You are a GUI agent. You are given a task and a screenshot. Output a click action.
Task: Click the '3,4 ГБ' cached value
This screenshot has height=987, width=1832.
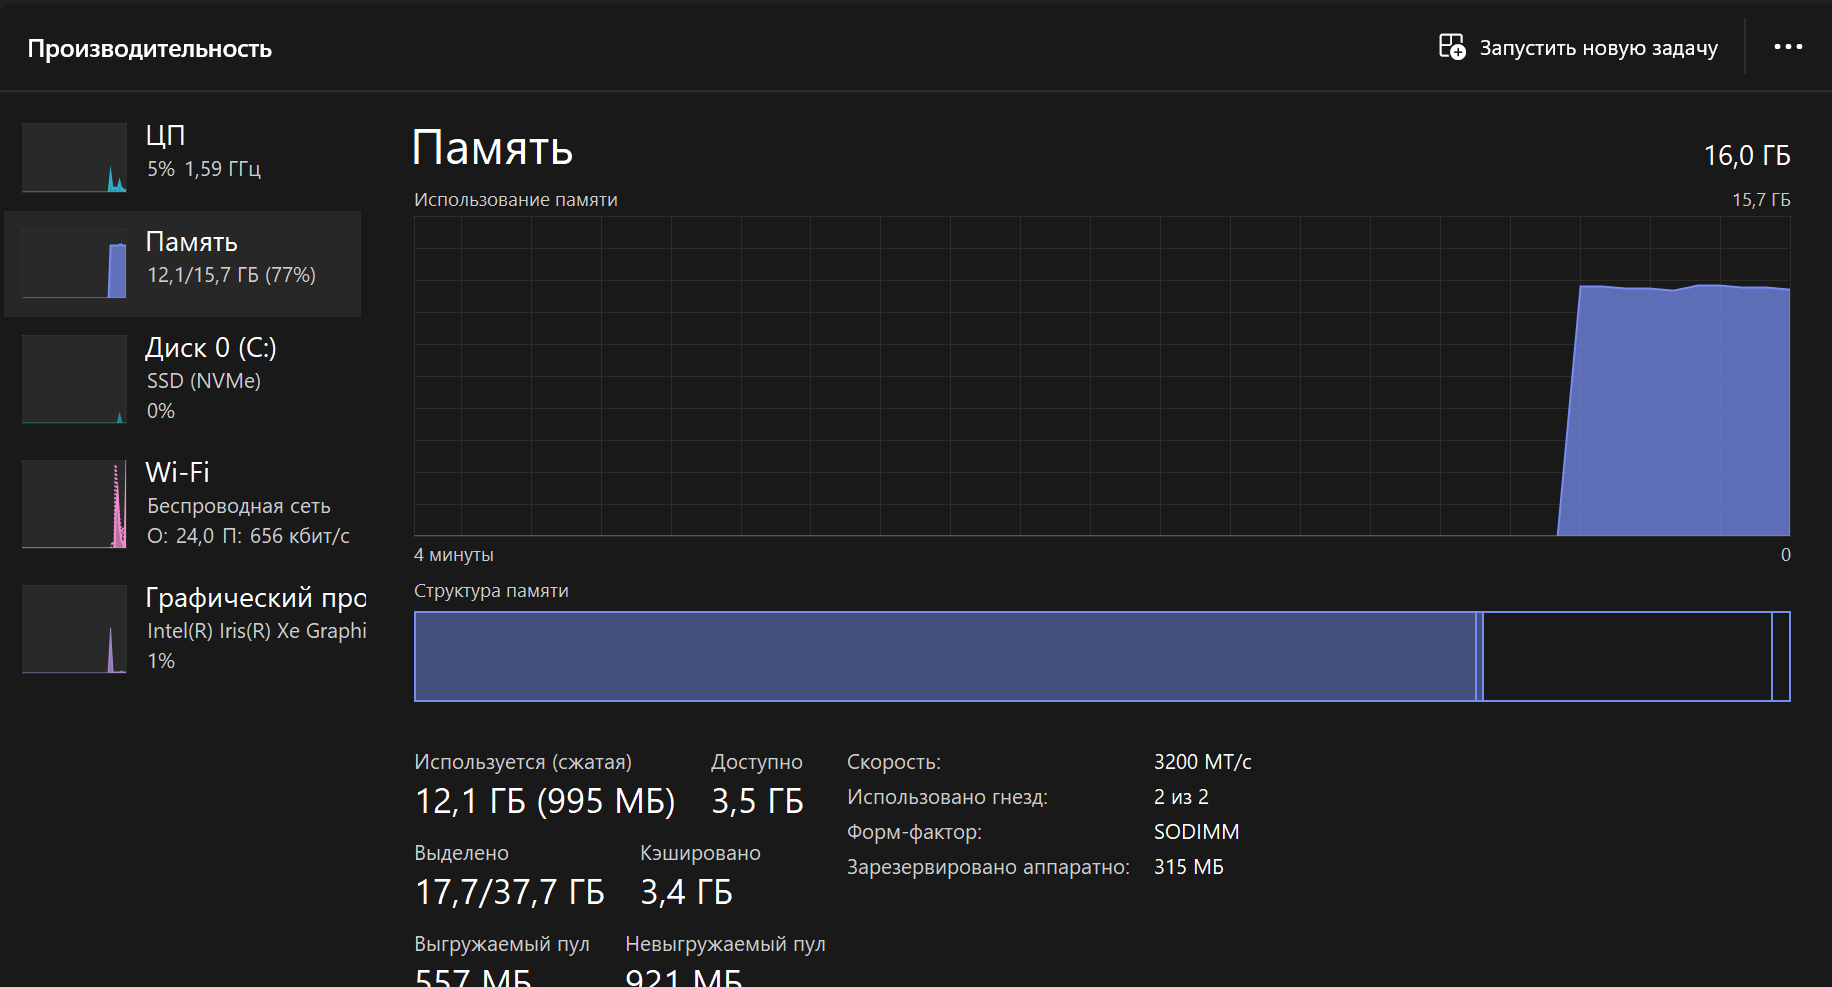point(686,892)
